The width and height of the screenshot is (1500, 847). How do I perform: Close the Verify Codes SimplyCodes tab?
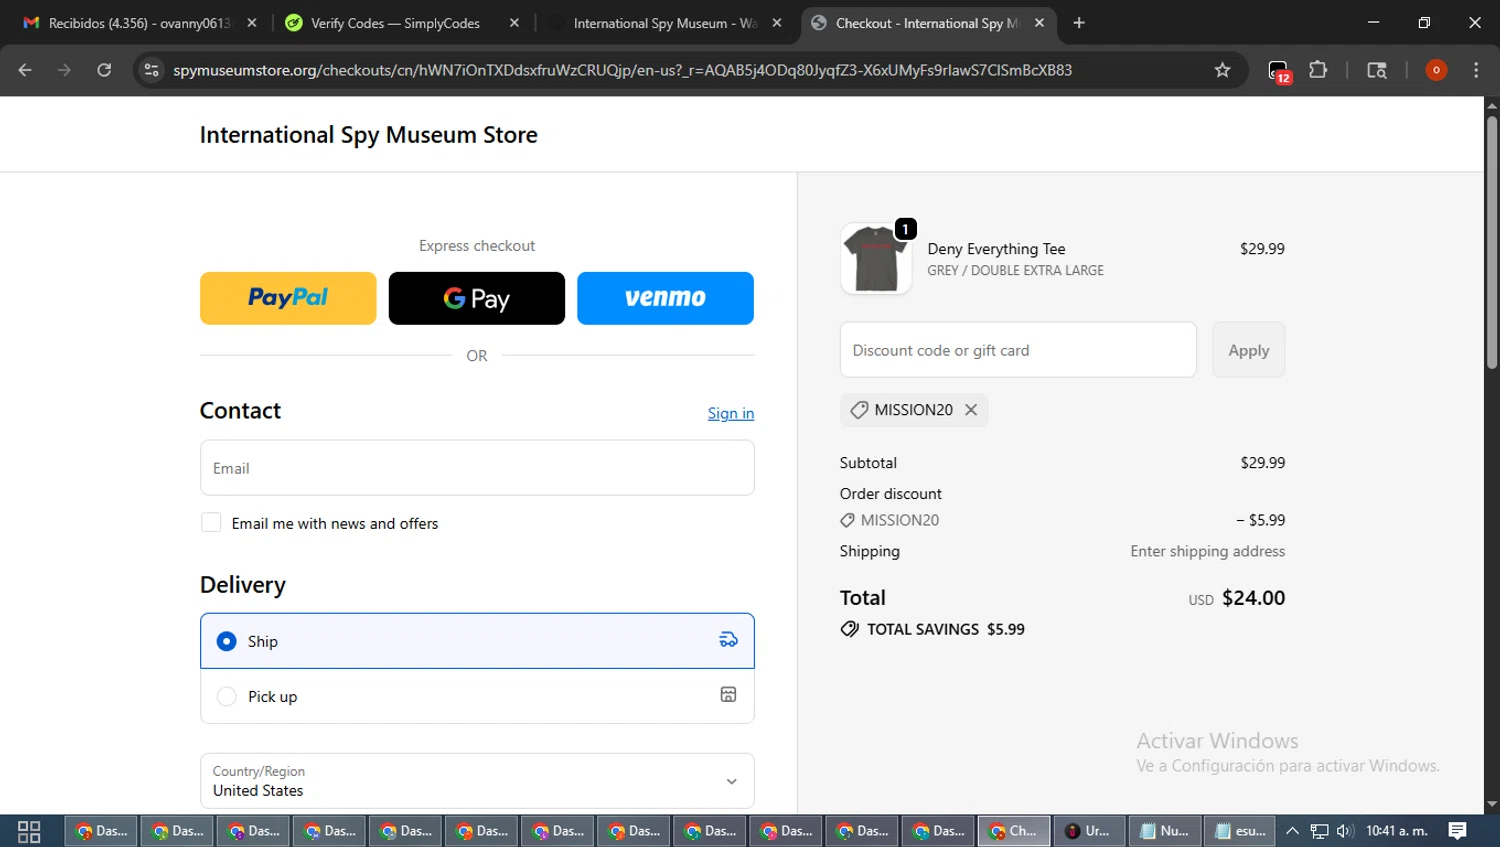coord(514,23)
